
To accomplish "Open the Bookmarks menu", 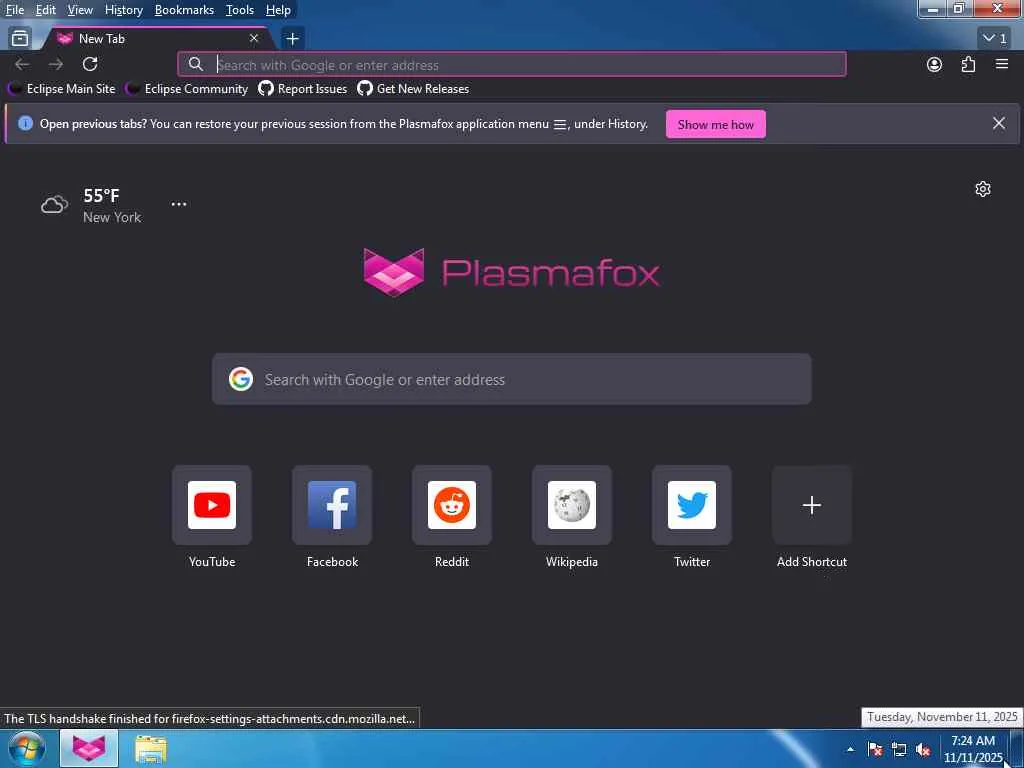I will pyautogui.click(x=184, y=10).
